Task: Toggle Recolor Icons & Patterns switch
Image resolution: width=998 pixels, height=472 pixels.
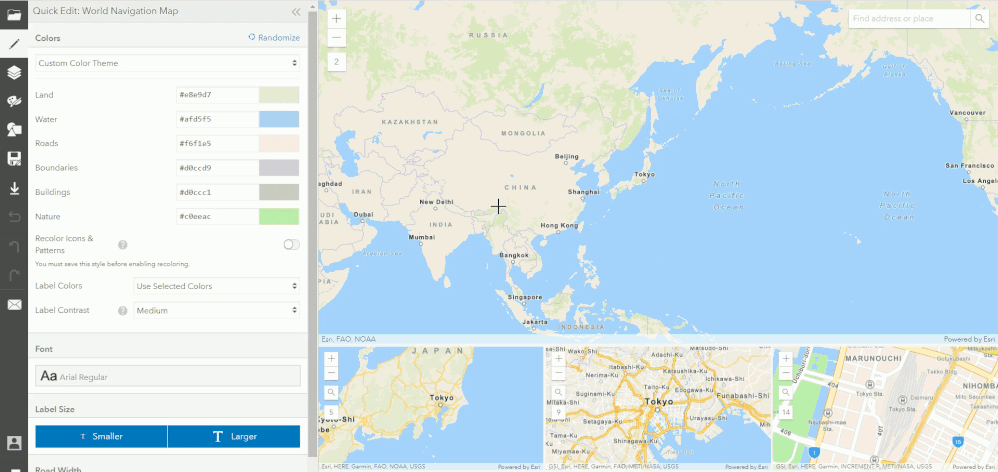Action: (x=292, y=244)
